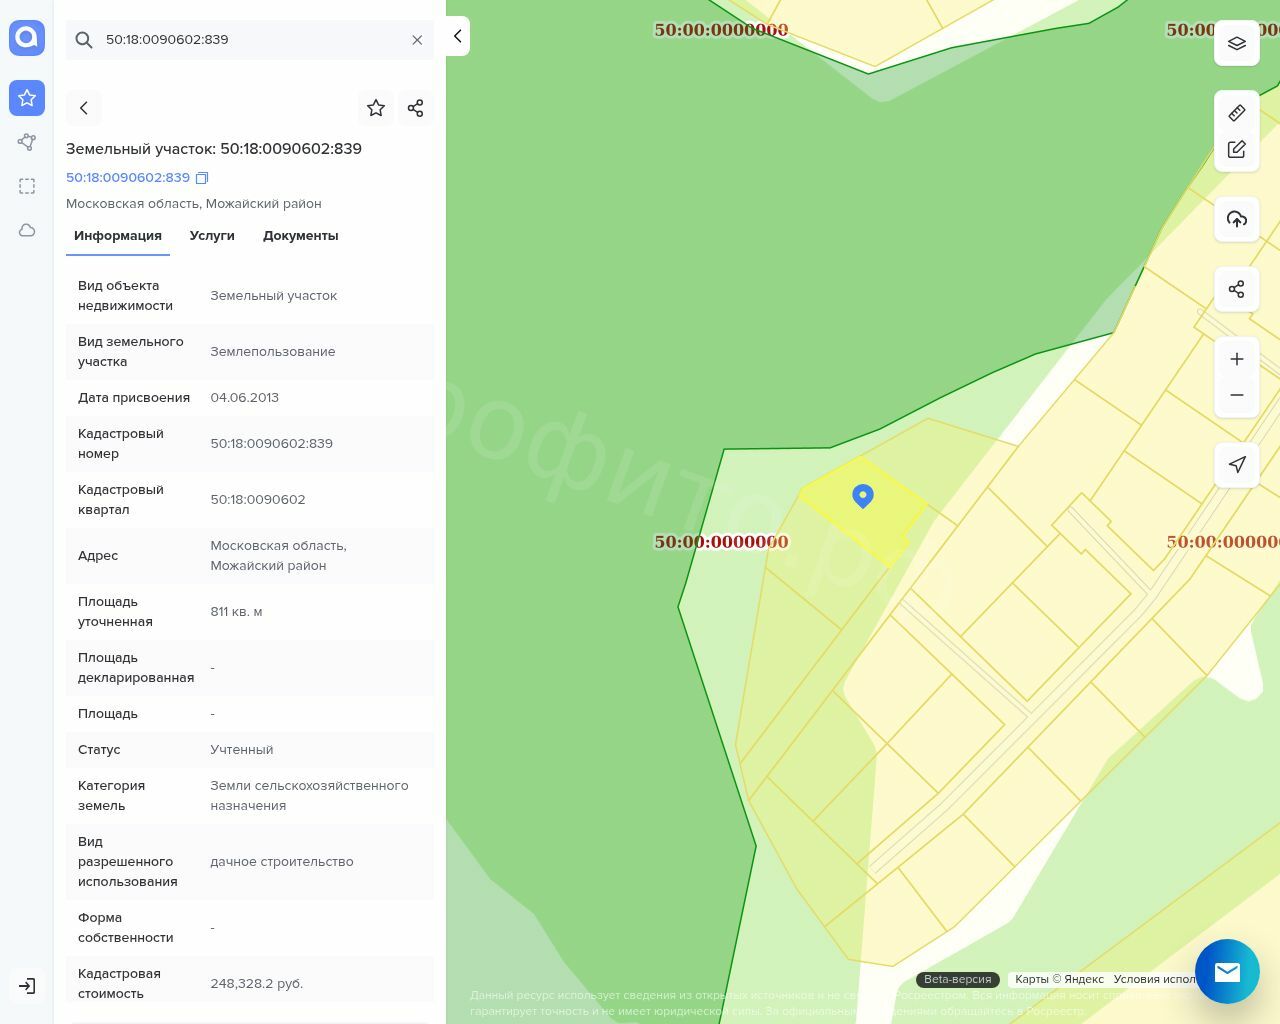
Task: Click the cloud upload button on map
Action: [x=1236, y=219]
